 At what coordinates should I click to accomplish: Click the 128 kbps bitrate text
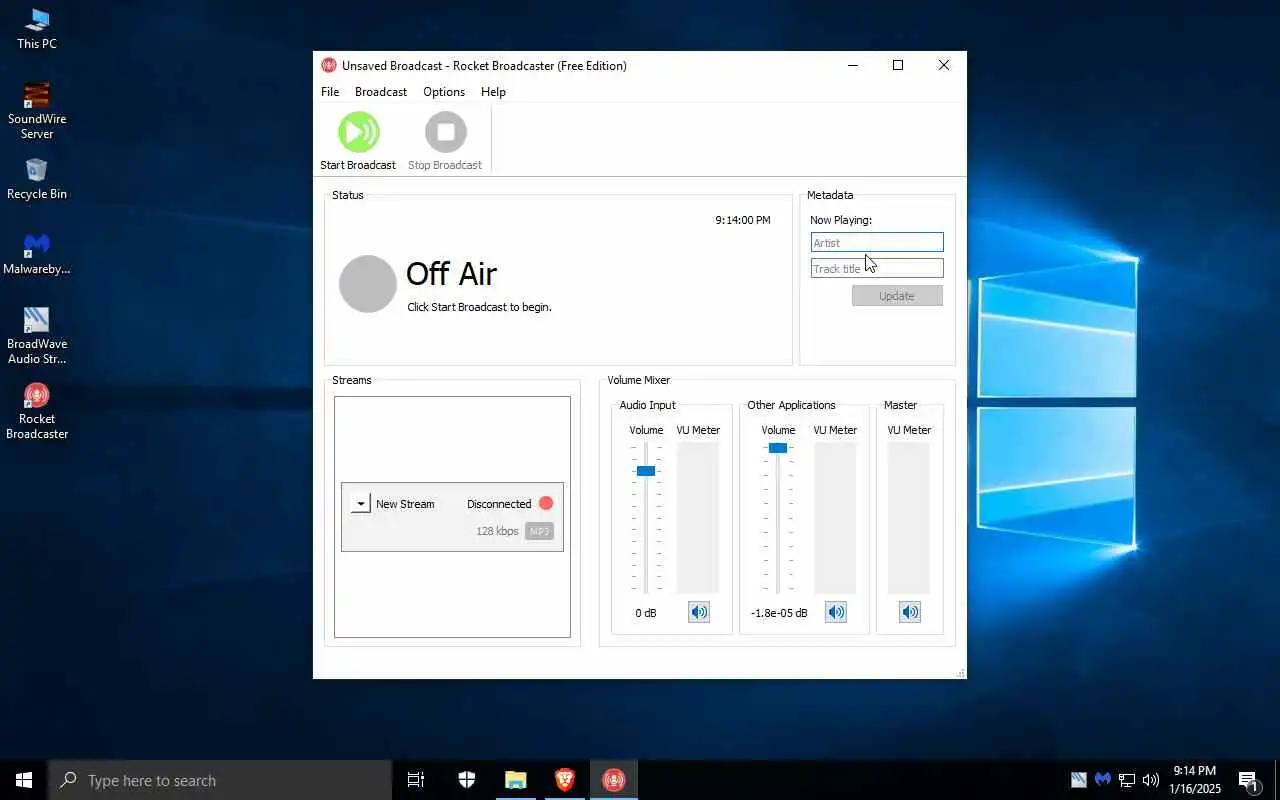point(497,531)
